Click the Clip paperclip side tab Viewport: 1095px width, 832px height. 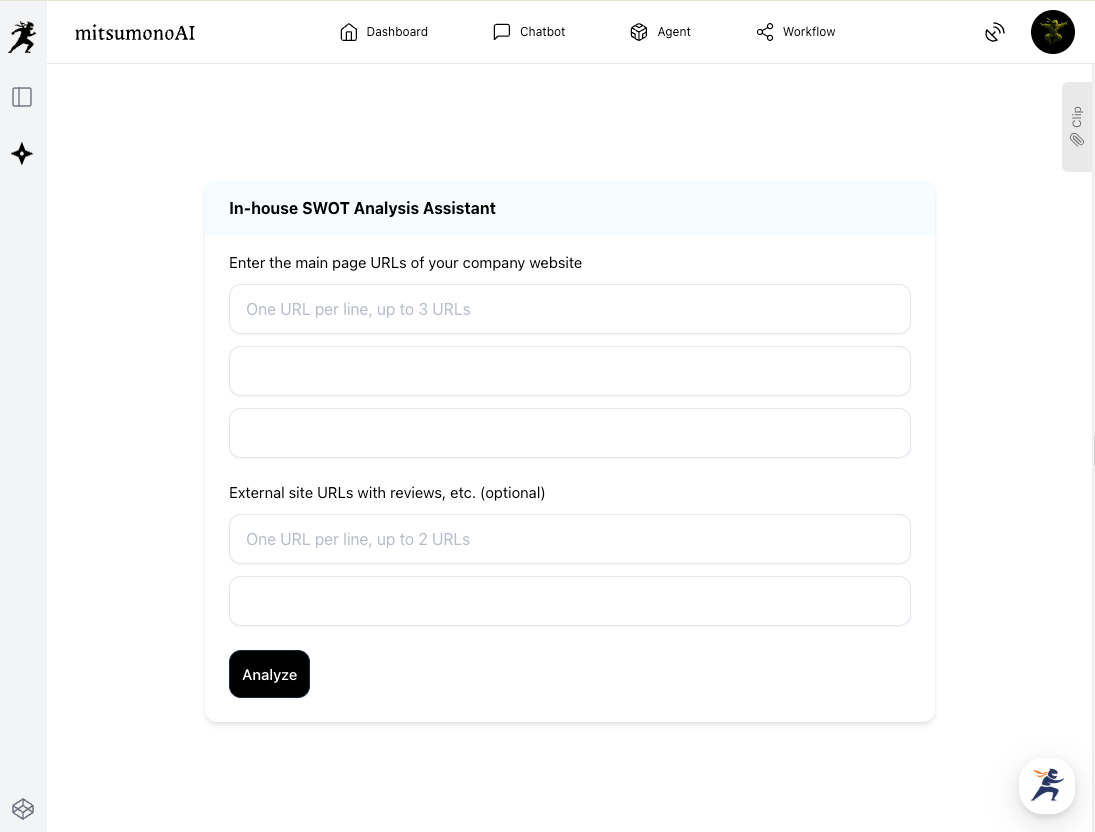pyautogui.click(x=1077, y=127)
